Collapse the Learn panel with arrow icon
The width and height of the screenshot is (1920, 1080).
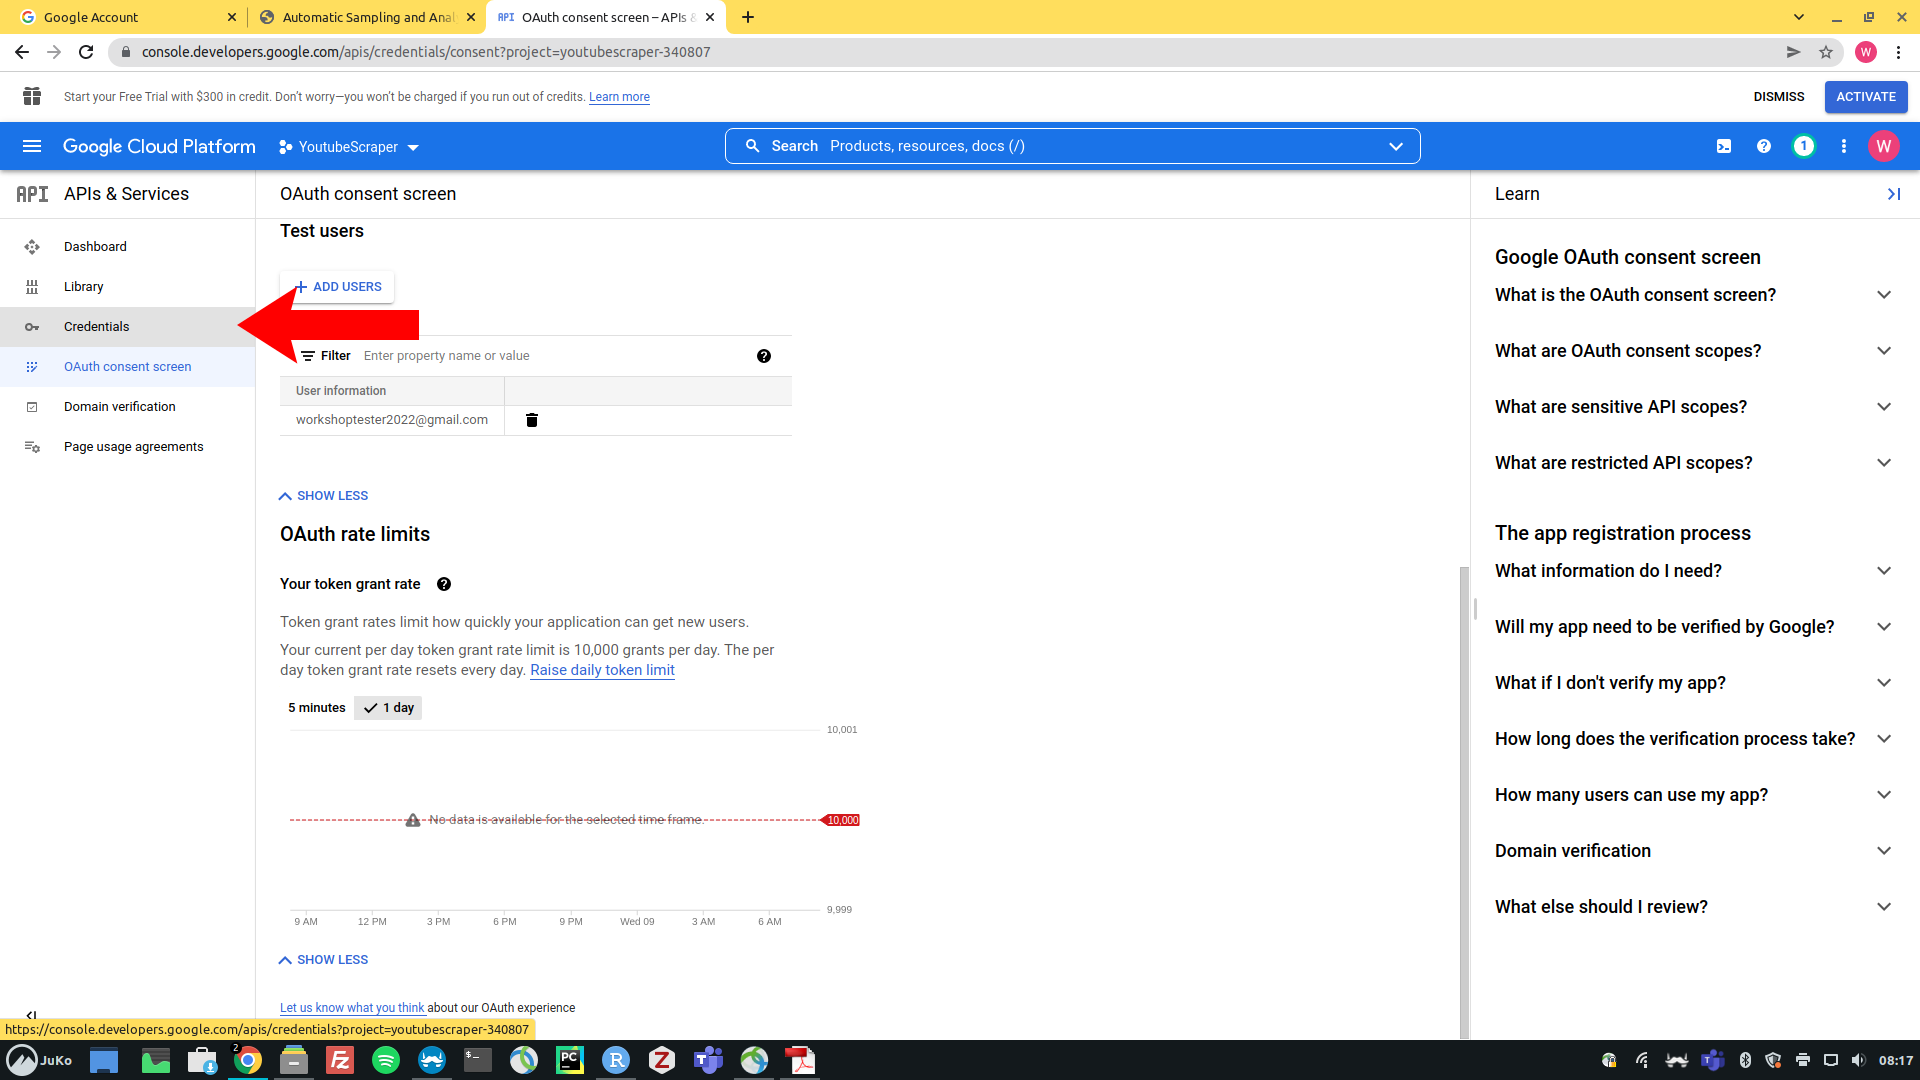tap(1893, 194)
